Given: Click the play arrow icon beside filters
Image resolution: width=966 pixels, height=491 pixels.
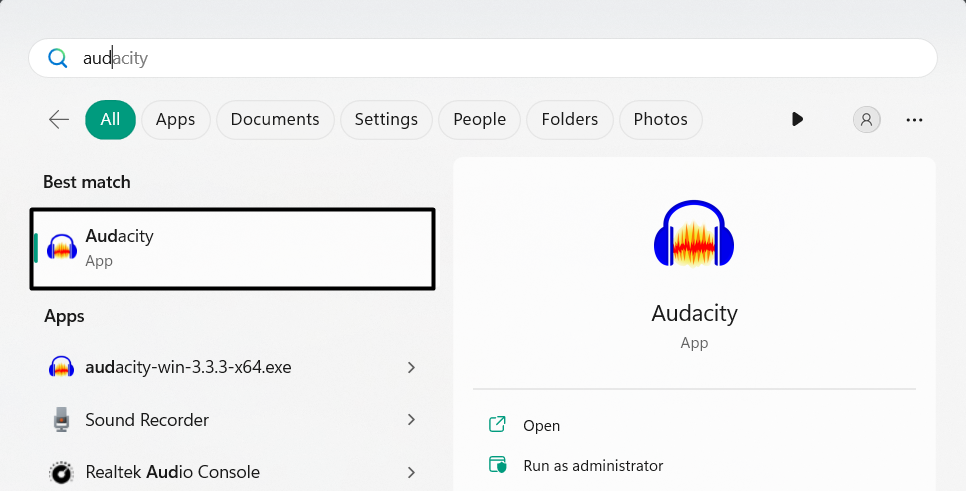Looking at the screenshot, I should pyautogui.click(x=797, y=119).
